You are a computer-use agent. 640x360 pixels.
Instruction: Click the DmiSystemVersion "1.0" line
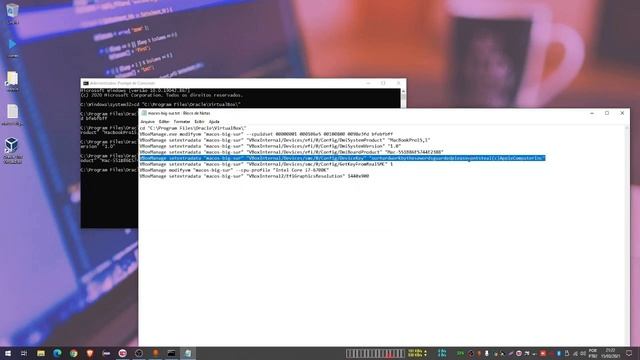(270, 146)
